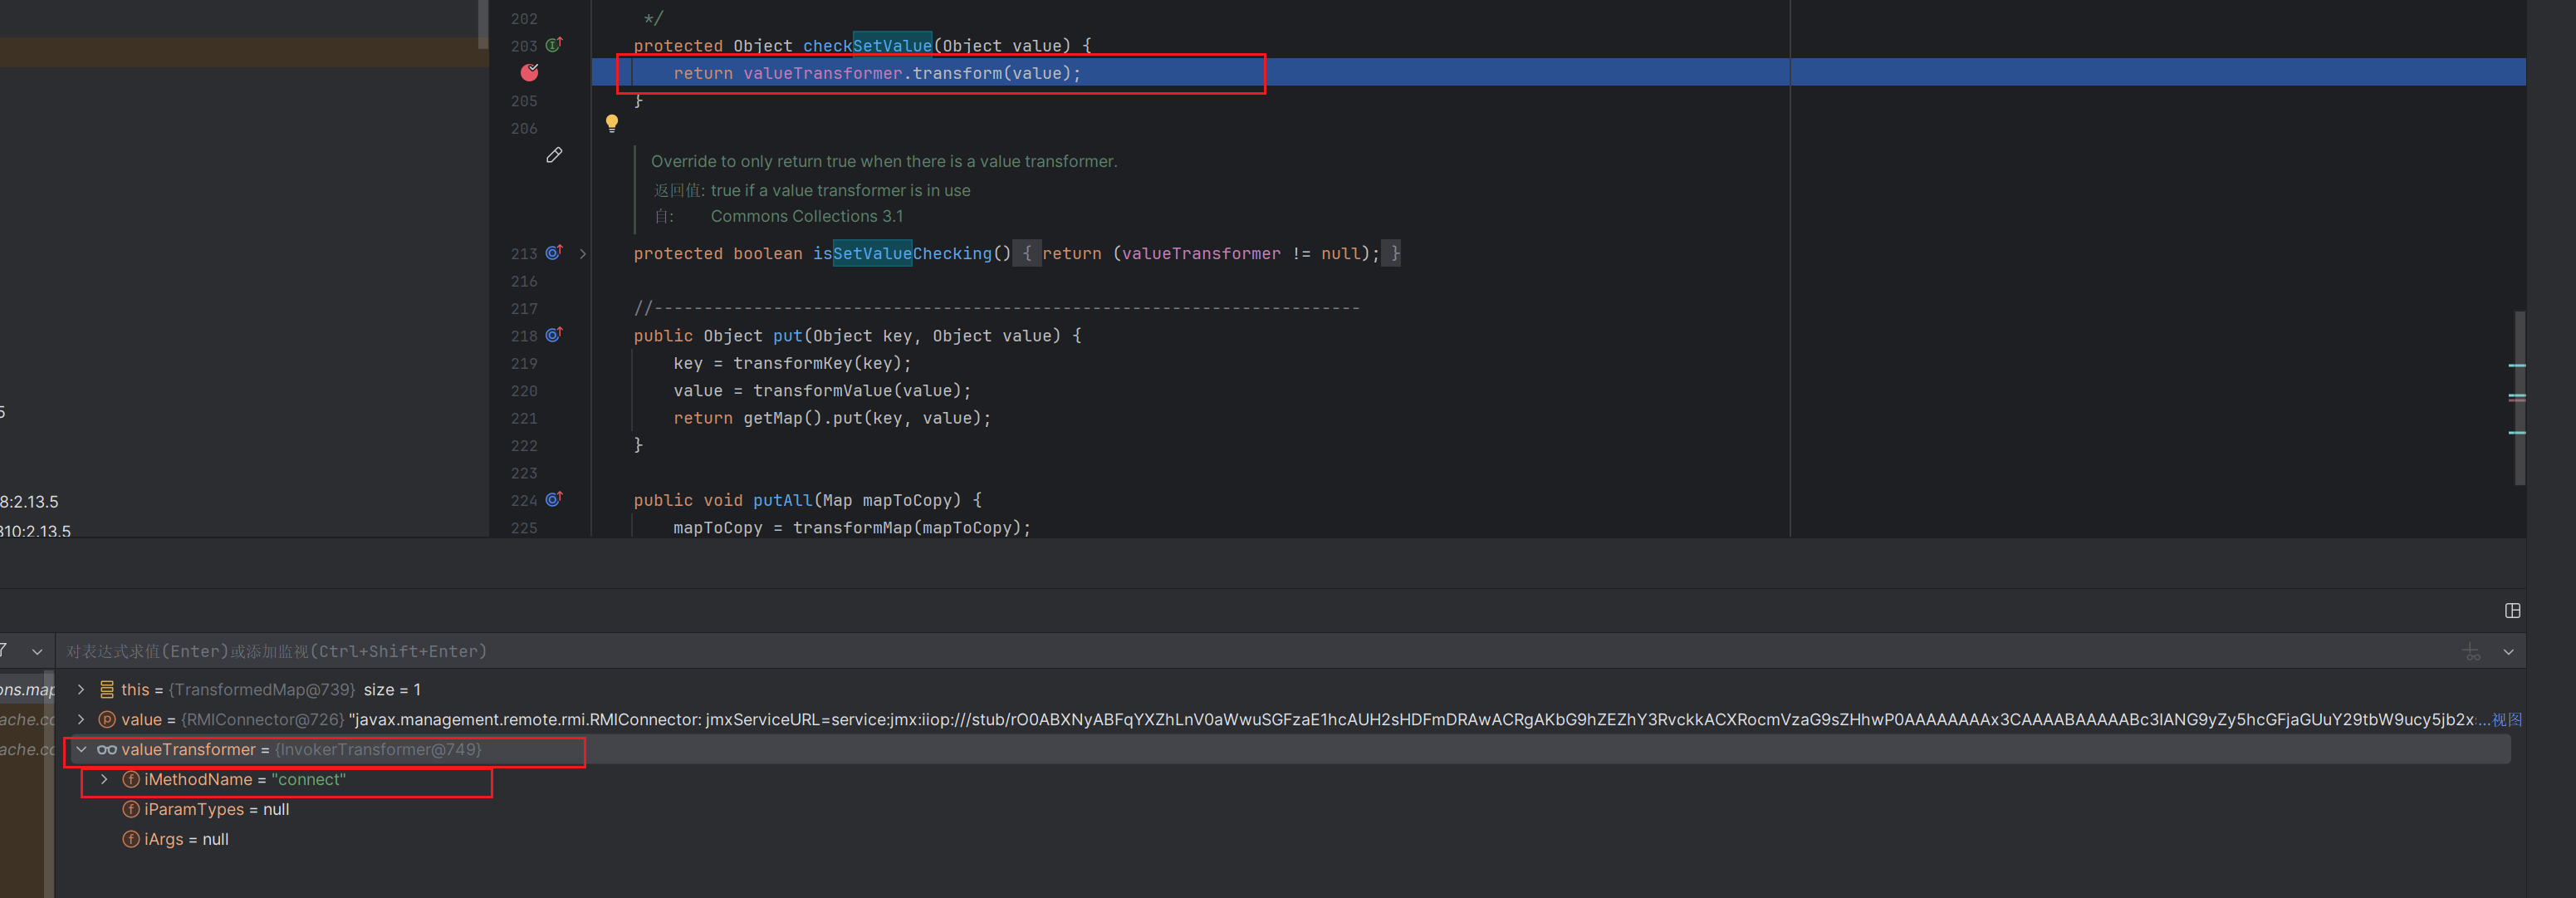Viewport: 2576px width, 898px height.
Task: Open the '视图' link at the end of value
Action: pos(2506,720)
